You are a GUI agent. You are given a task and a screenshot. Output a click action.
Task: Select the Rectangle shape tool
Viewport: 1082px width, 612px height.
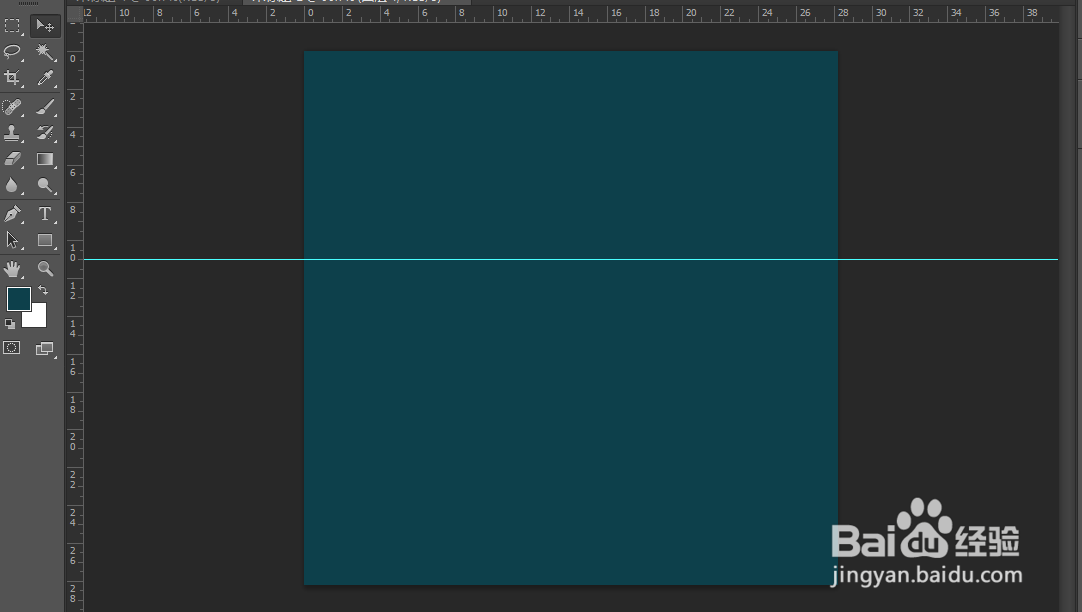[45, 240]
